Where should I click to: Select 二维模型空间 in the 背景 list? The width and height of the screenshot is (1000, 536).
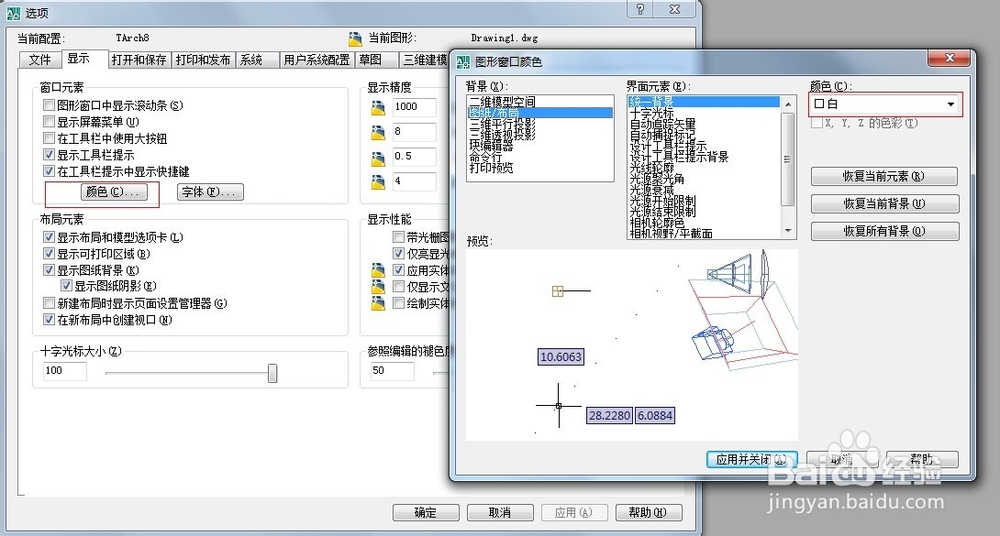tap(502, 102)
